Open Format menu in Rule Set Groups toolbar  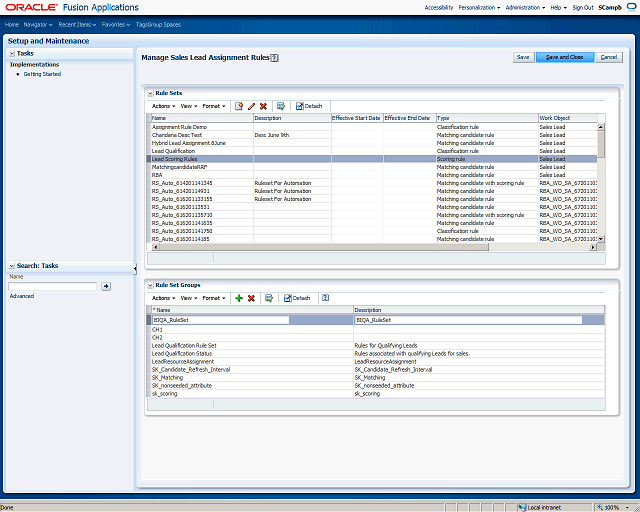(214, 298)
